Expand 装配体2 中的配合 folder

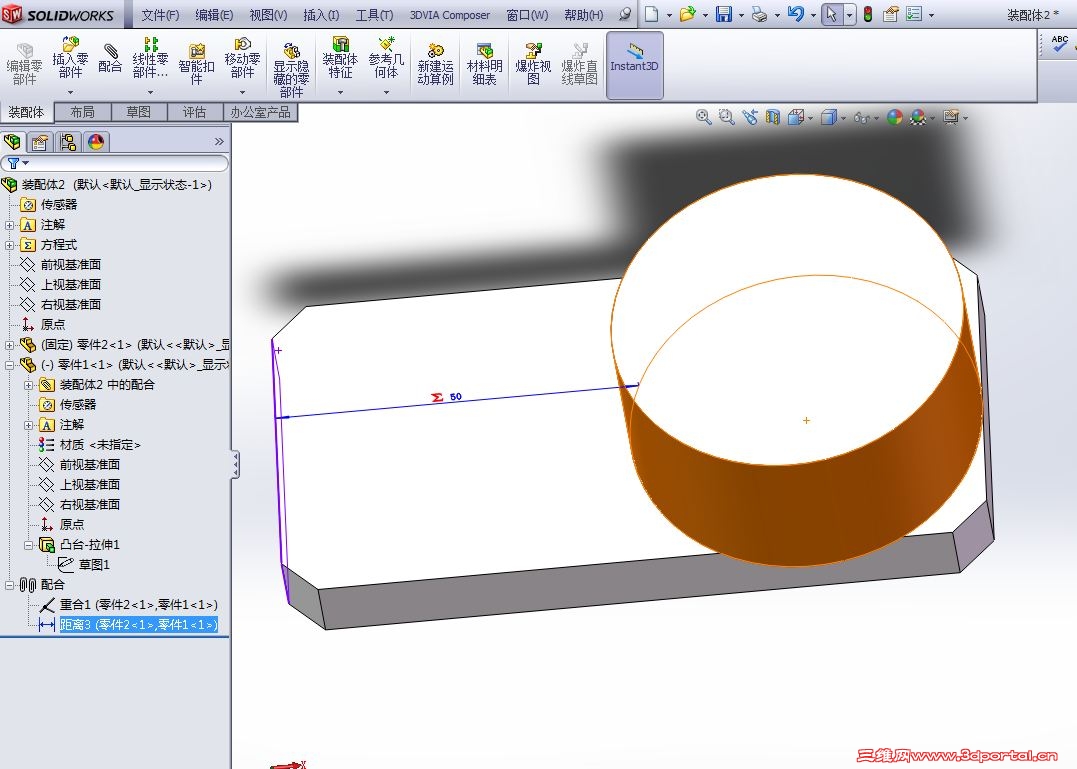pos(28,384)
